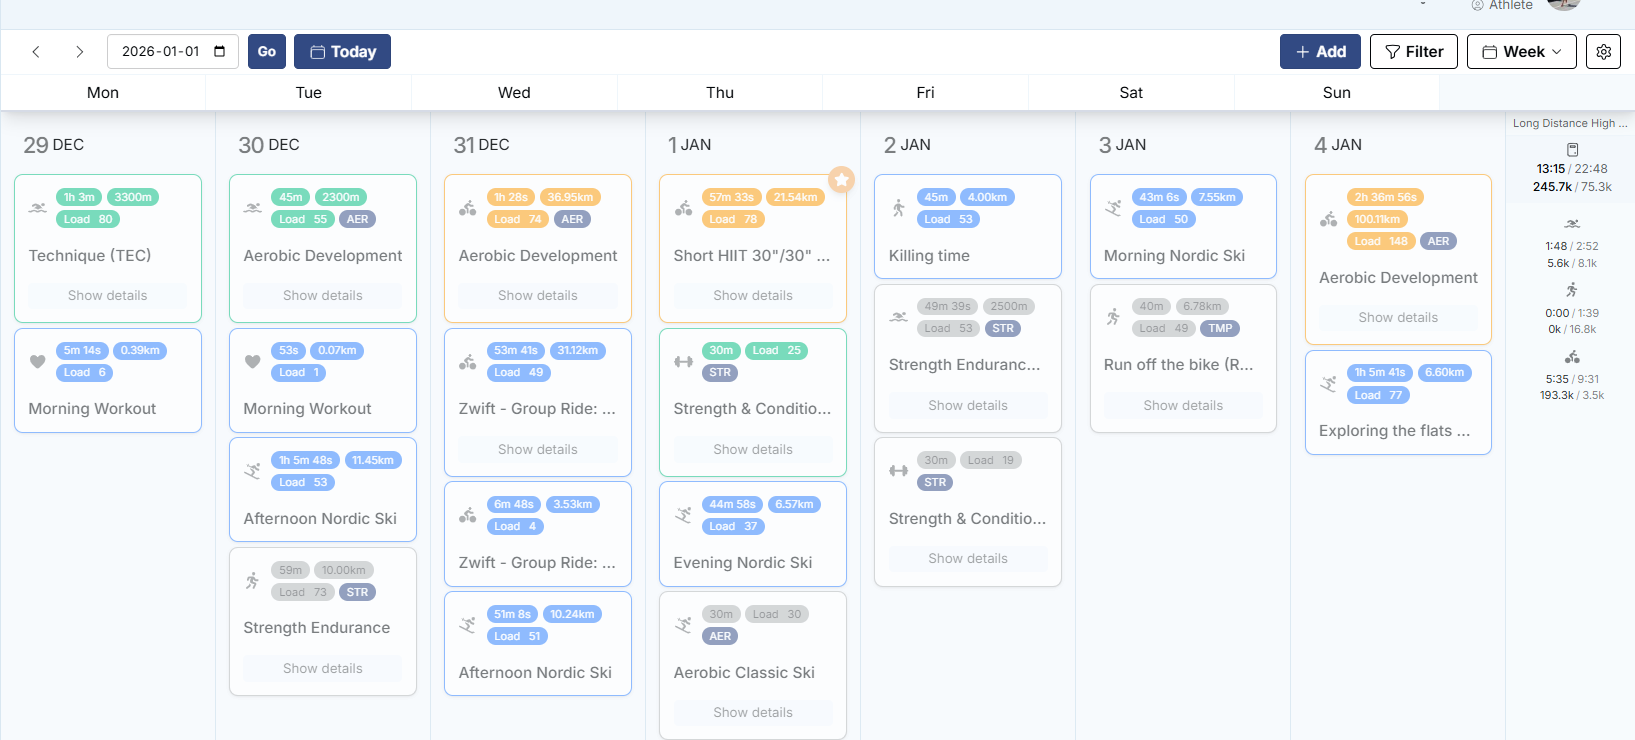Viewport: 1635px width, 740px height.
Task: Expand Show details on Technique (TEC)
Action: [108, 296]
